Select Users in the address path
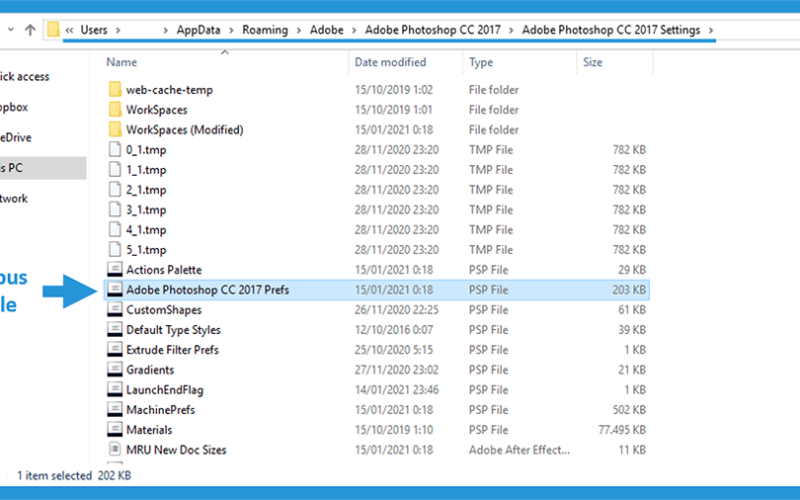 (94, 30)
